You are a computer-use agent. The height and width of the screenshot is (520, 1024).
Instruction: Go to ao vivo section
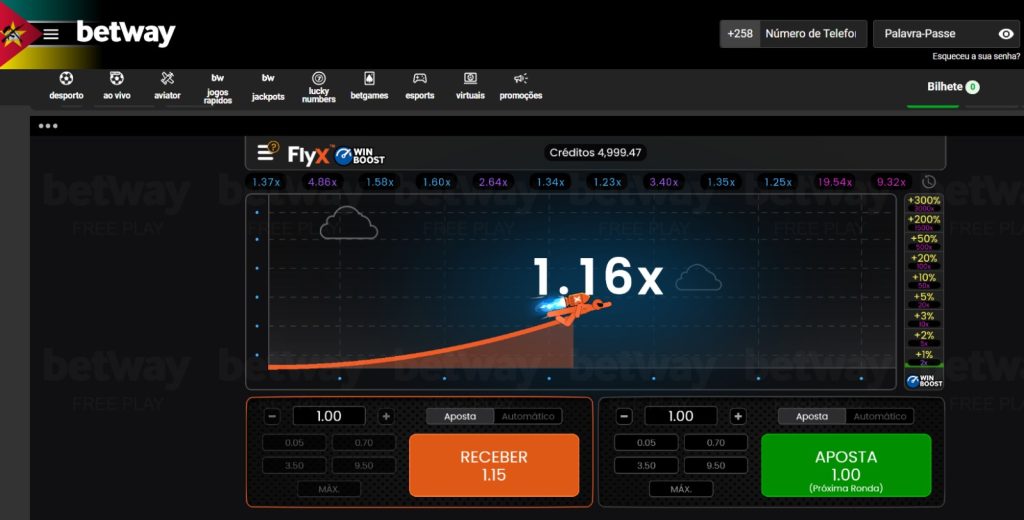click(117, 86)
